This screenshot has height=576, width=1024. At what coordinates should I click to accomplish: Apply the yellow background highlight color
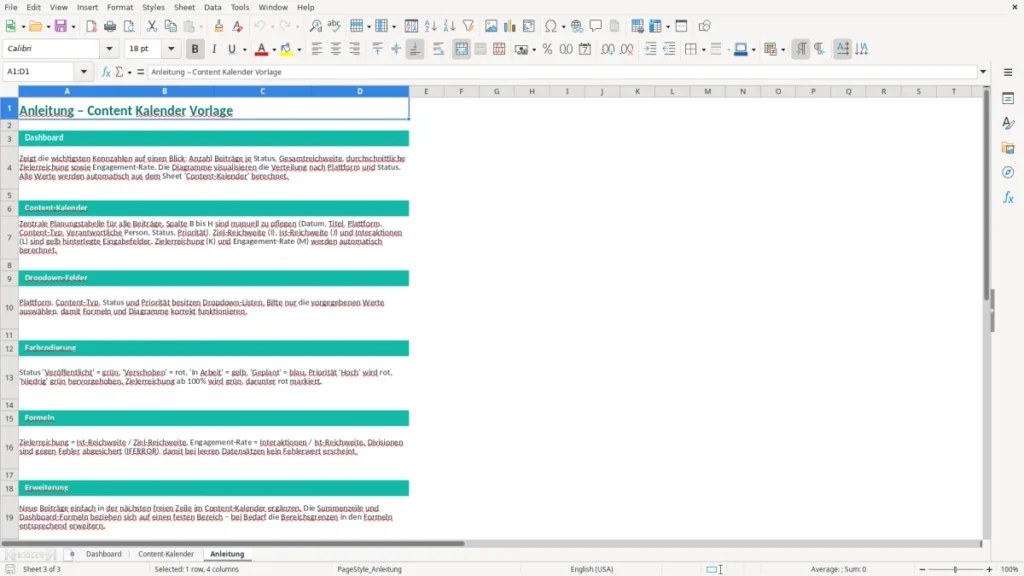pos(286,49)
